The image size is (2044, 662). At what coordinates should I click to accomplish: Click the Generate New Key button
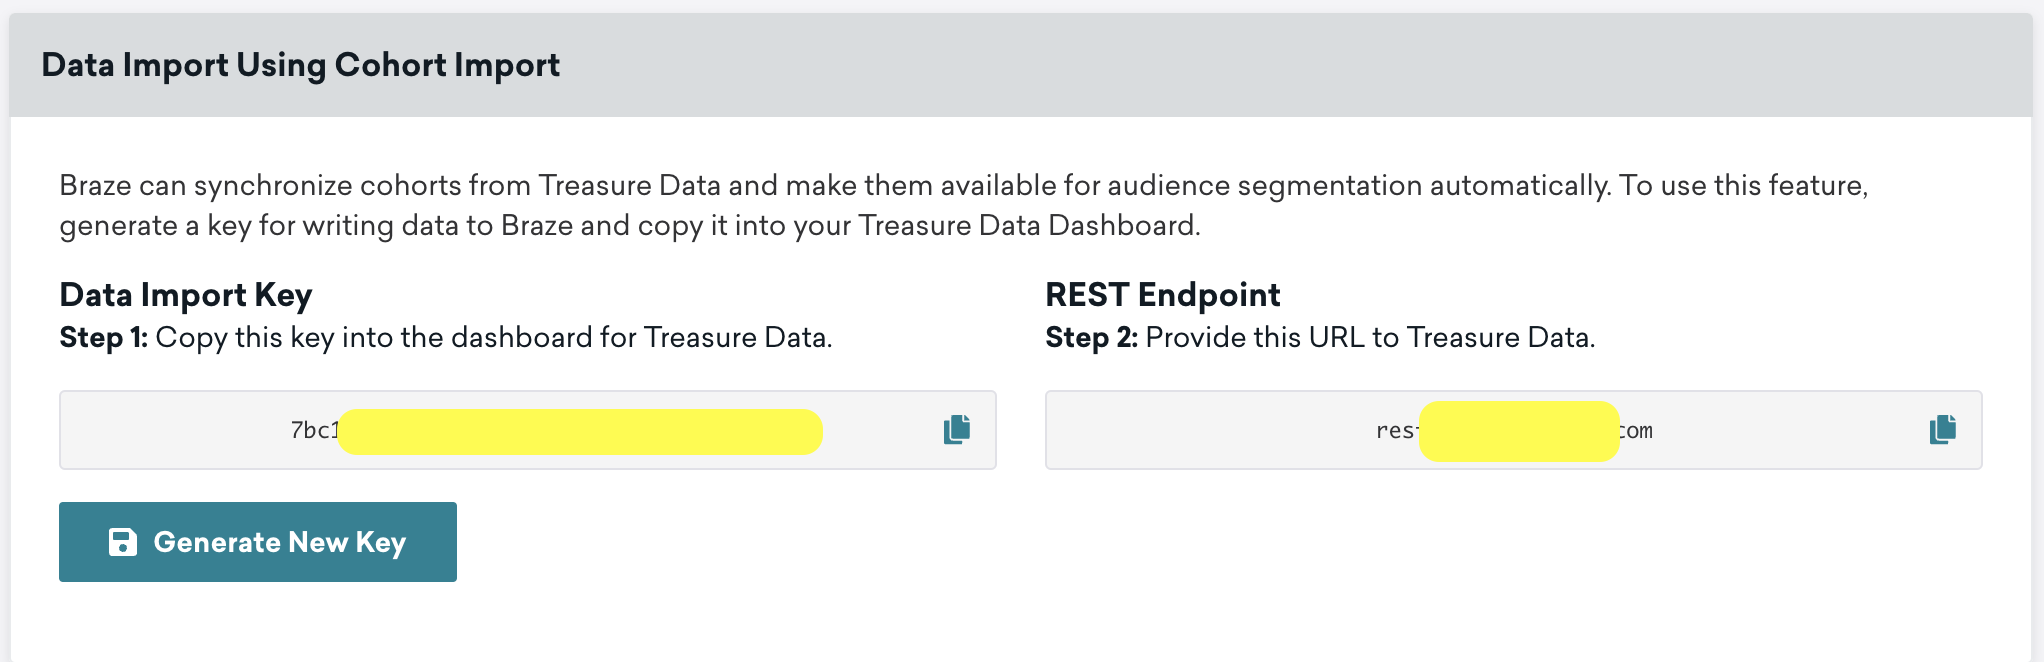pyautogui.click(x=258, y=542)
